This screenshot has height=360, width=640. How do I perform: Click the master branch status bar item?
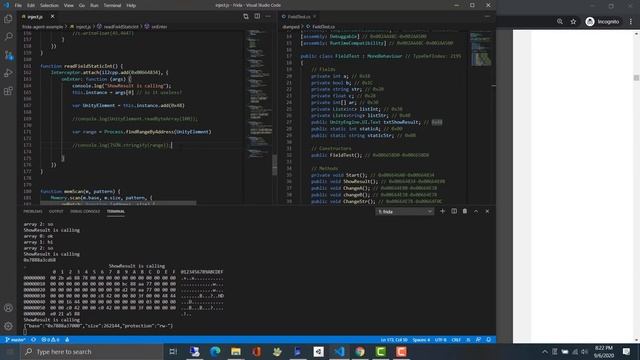[16, 340]
